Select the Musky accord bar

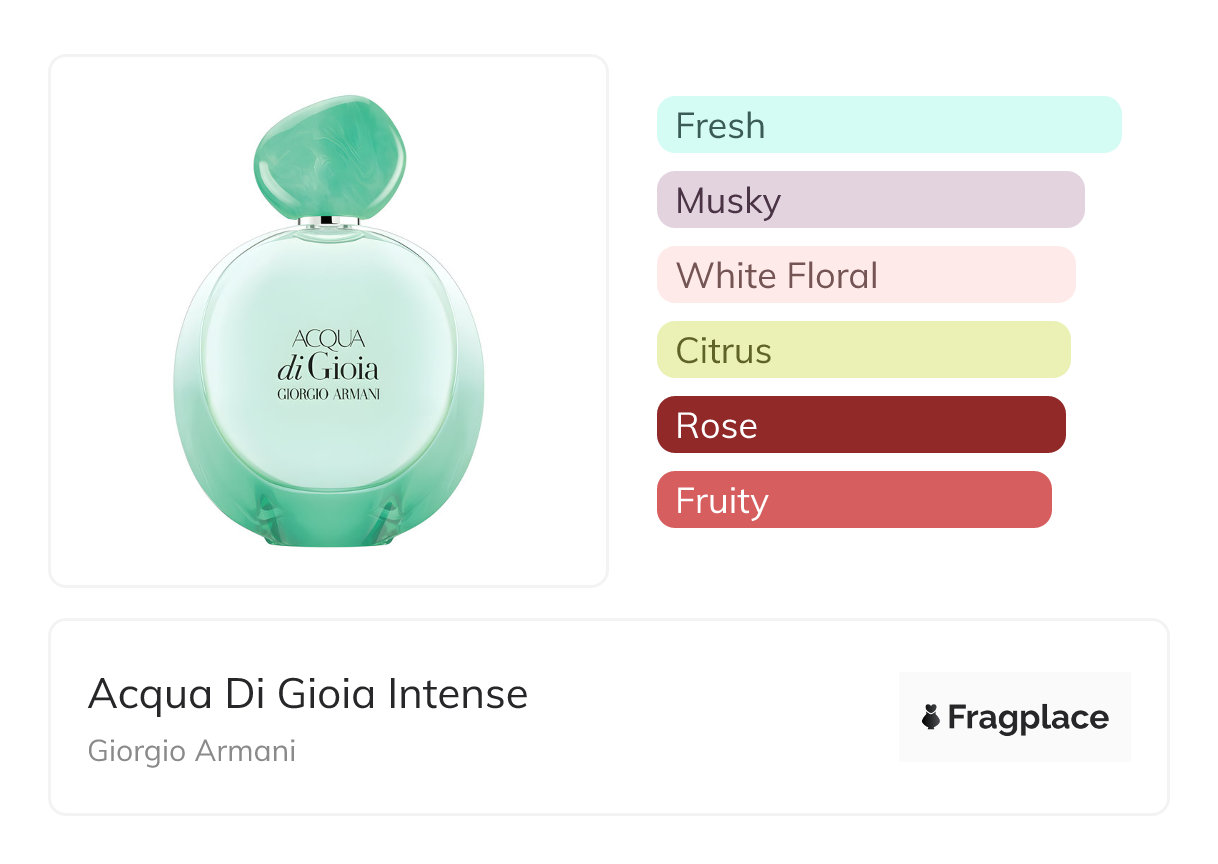pos(870,200)
